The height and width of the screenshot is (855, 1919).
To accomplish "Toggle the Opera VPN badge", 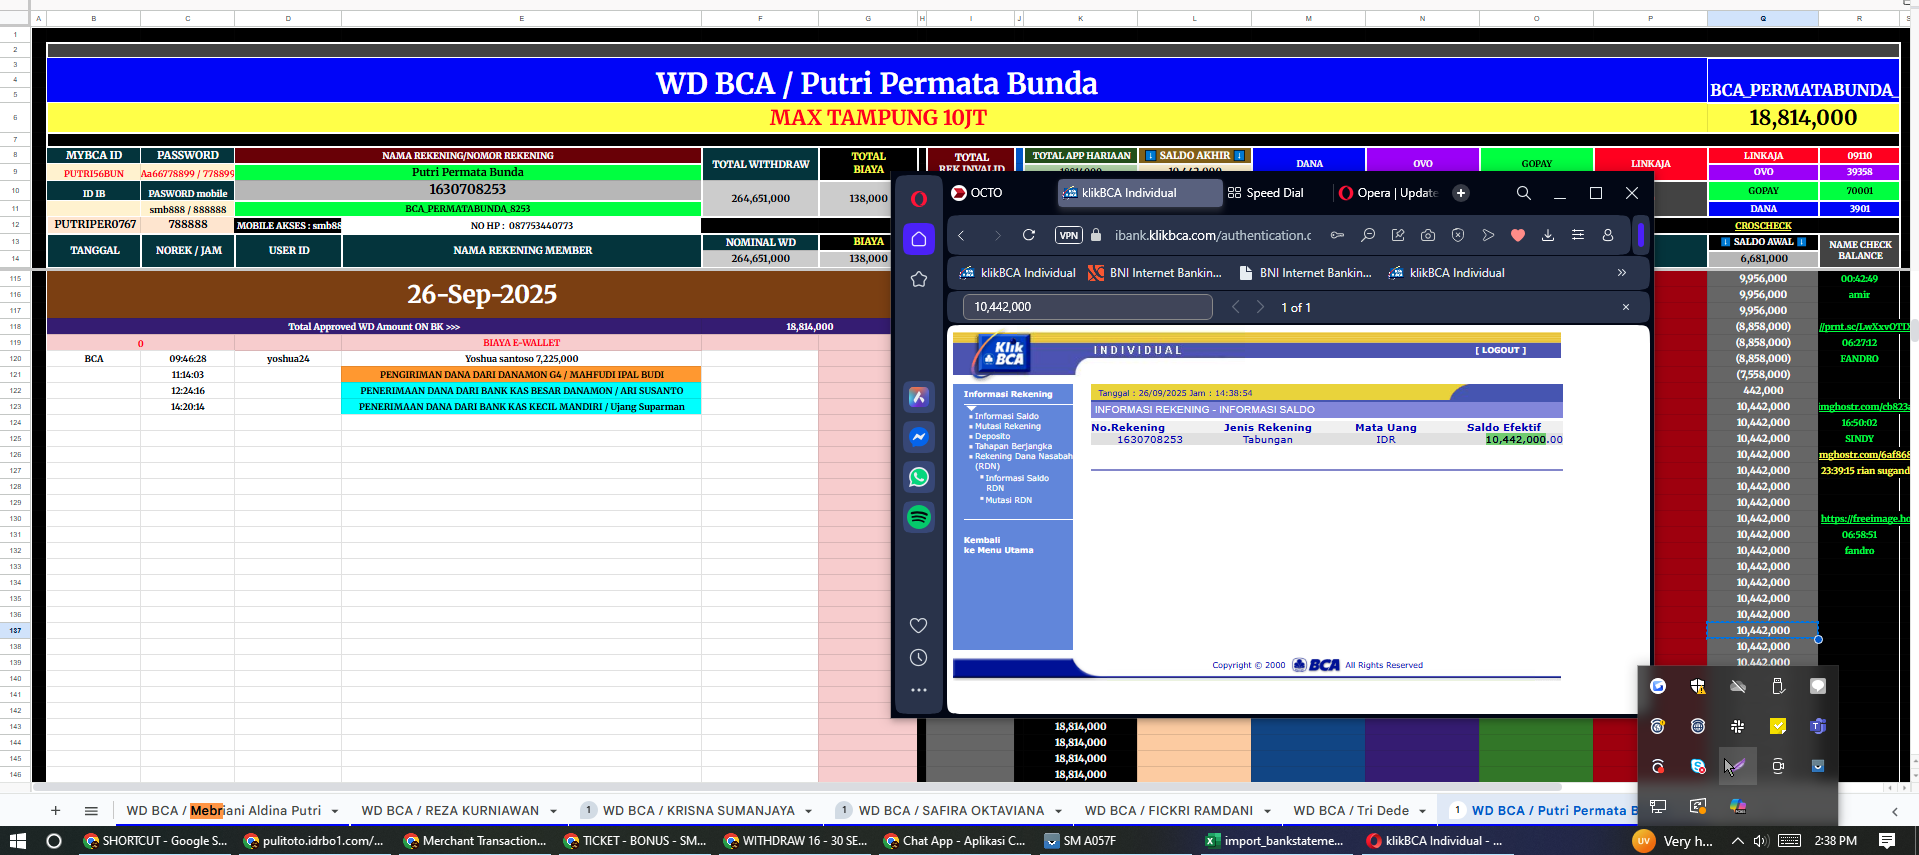I will (1068, 235).
